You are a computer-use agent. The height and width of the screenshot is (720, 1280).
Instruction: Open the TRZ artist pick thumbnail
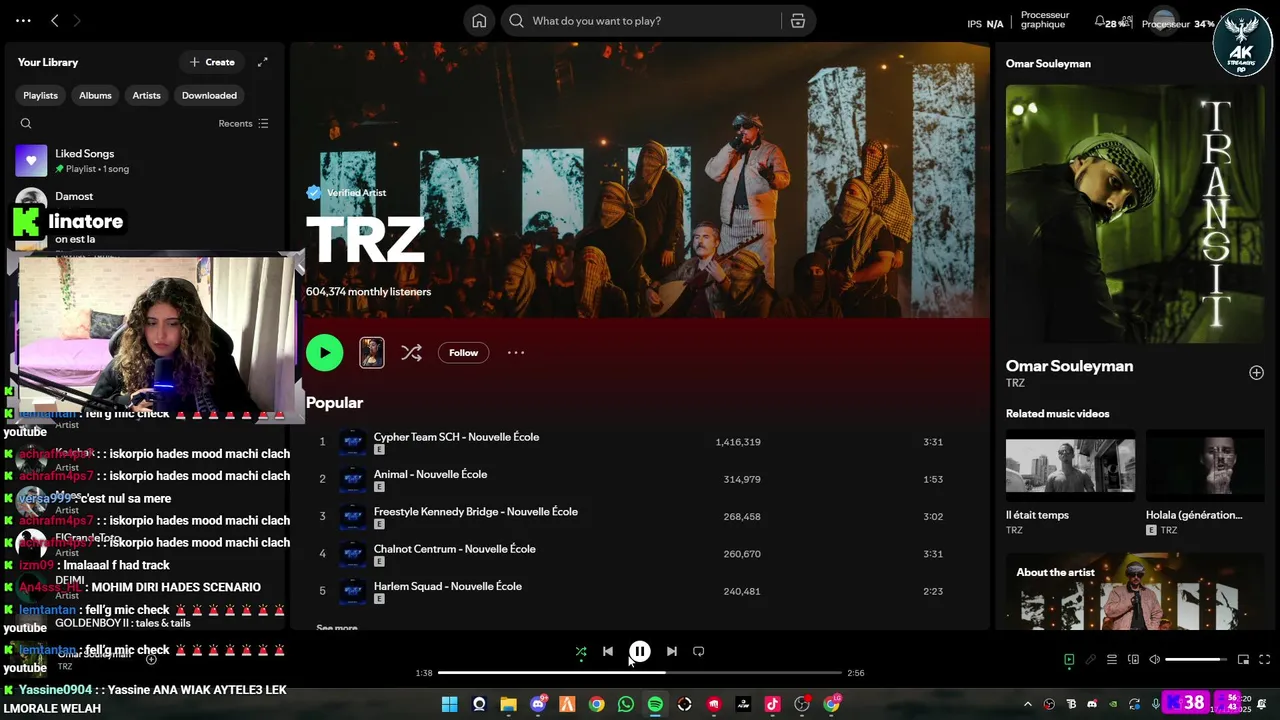click(372, 353)
